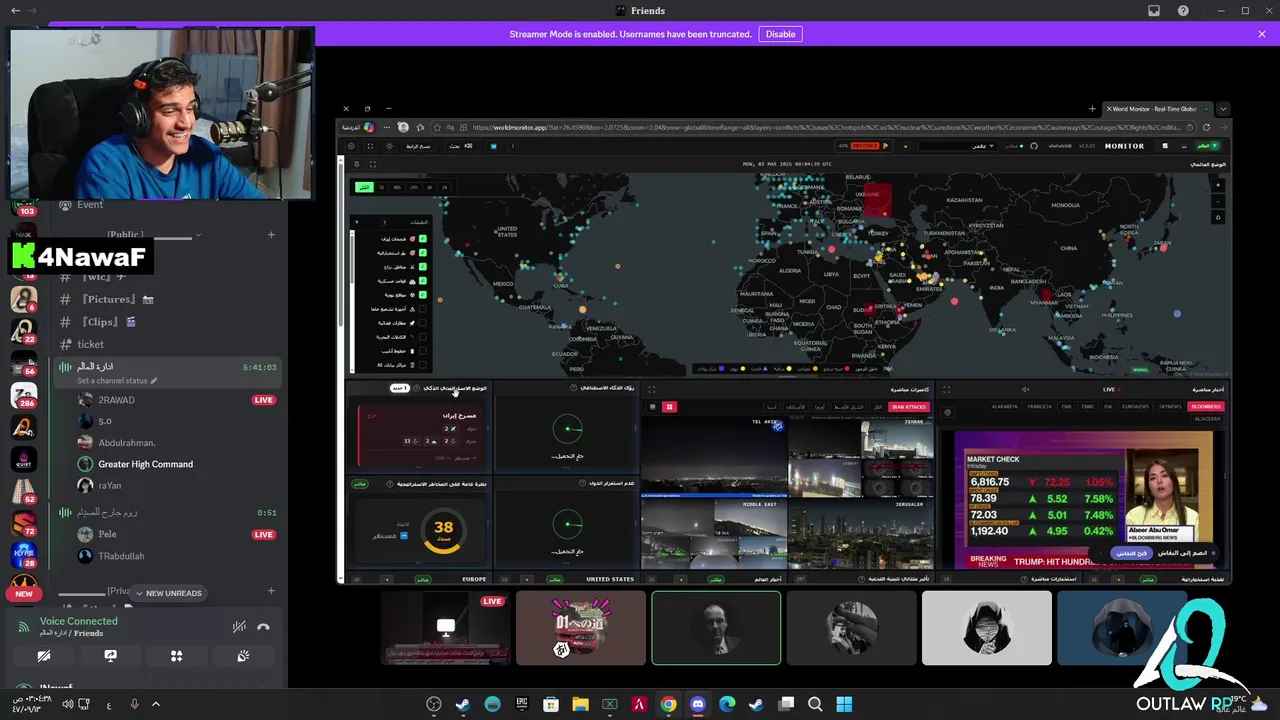The width and height of the screenshot is (1280, 720).
Task: Select 24h map time range
Action: click(x=413, y=187)
